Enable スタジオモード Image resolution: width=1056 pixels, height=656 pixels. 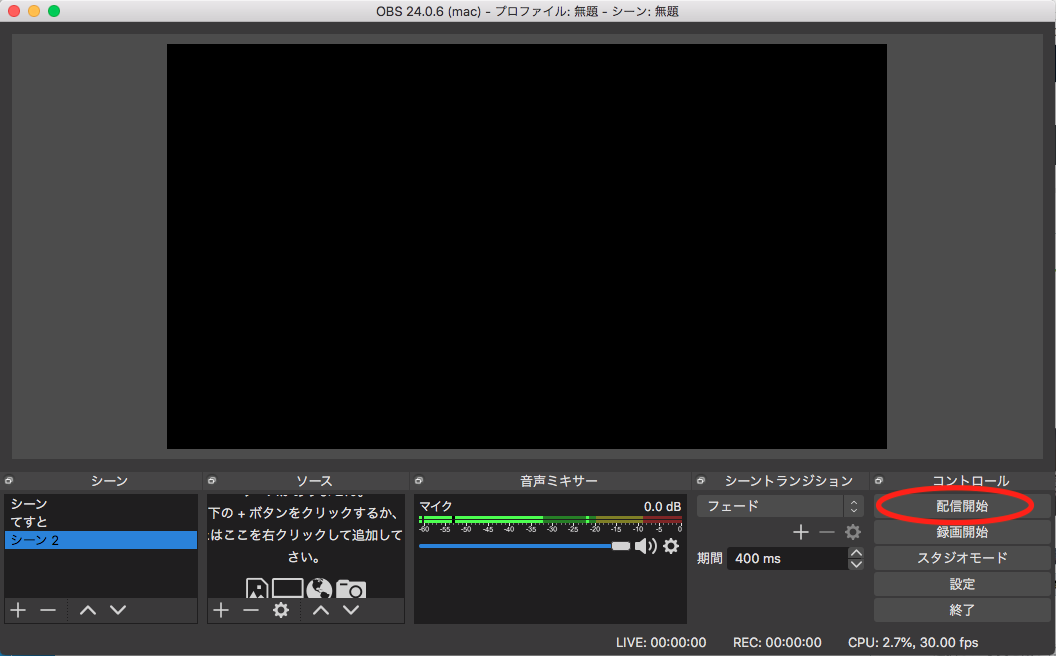[x=962, y=557]
